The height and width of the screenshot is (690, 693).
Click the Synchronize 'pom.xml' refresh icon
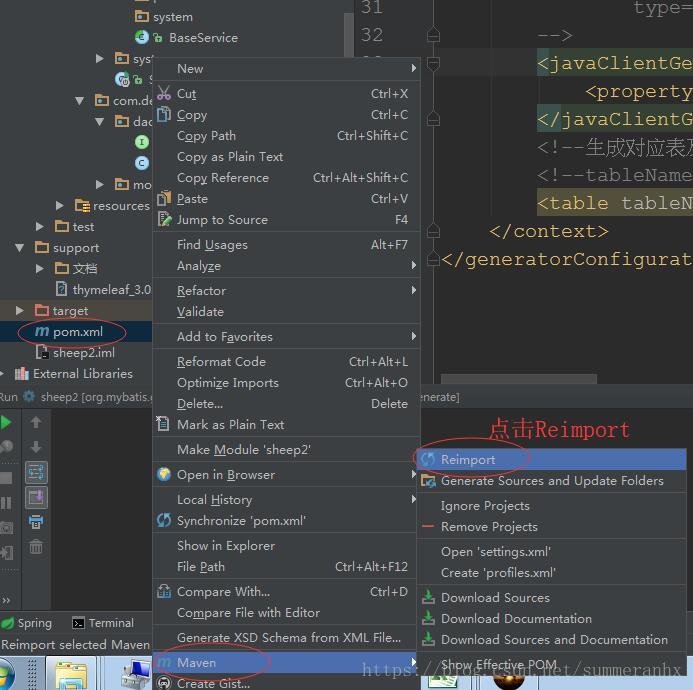(164, 520)
